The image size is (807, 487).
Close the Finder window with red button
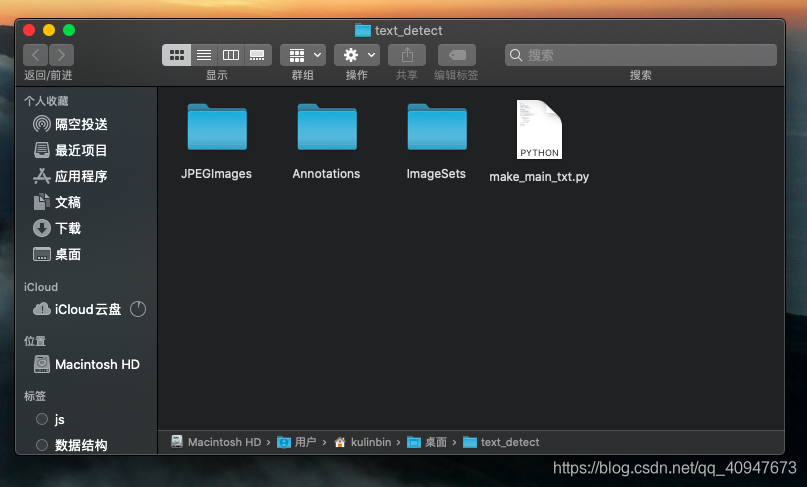29,30
